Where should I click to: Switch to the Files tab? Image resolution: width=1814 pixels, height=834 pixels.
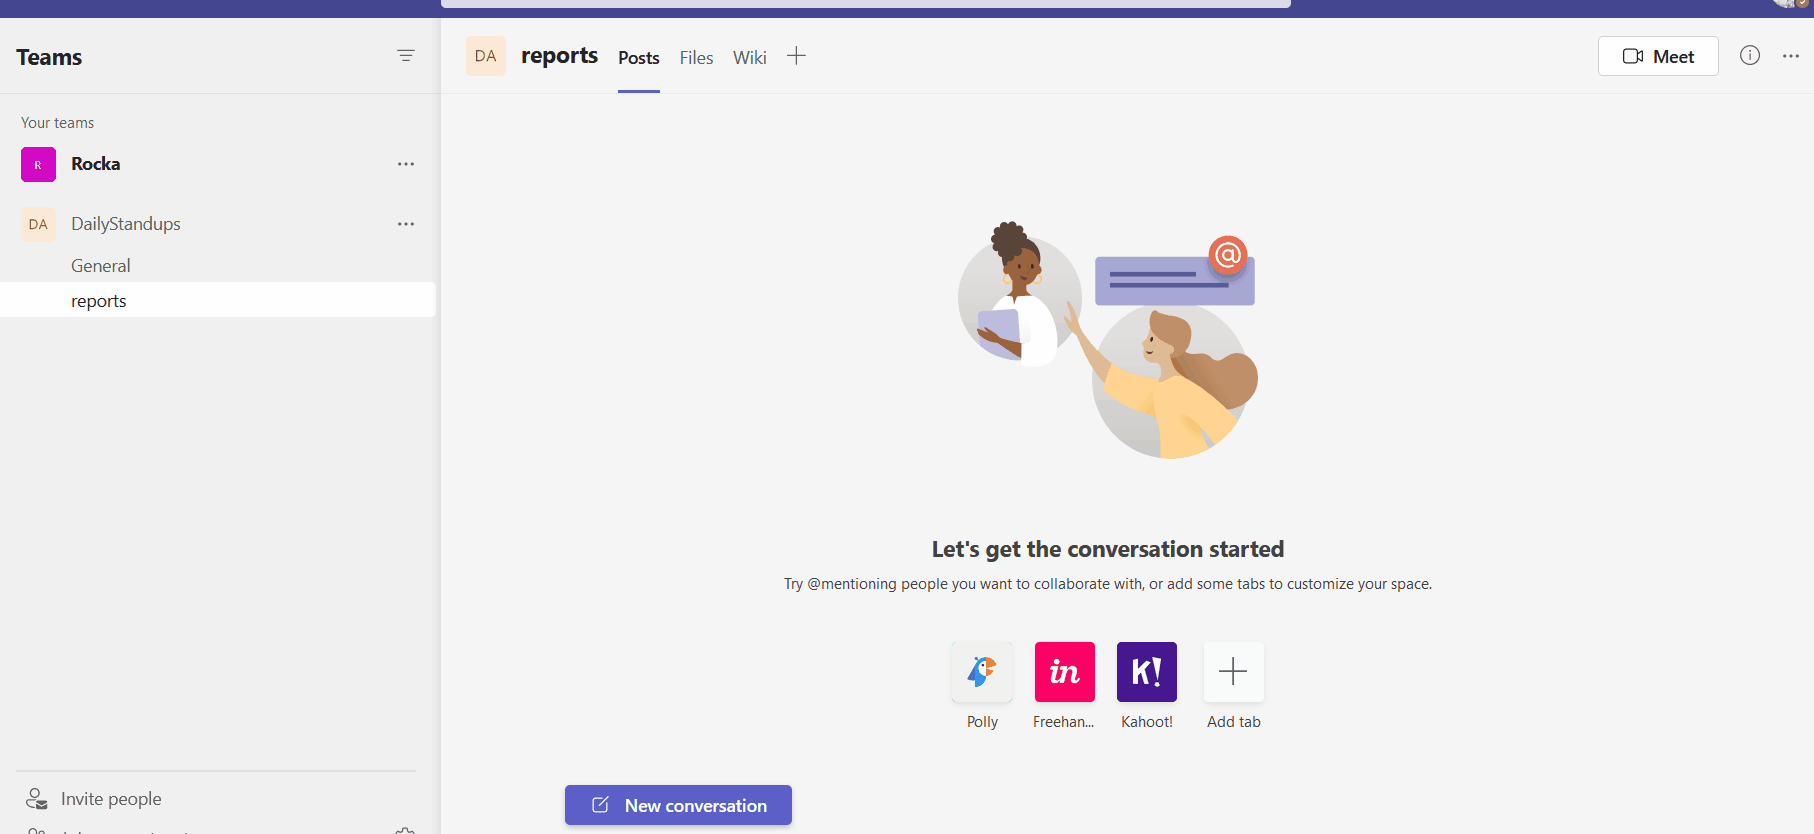(x=696, y=58)
